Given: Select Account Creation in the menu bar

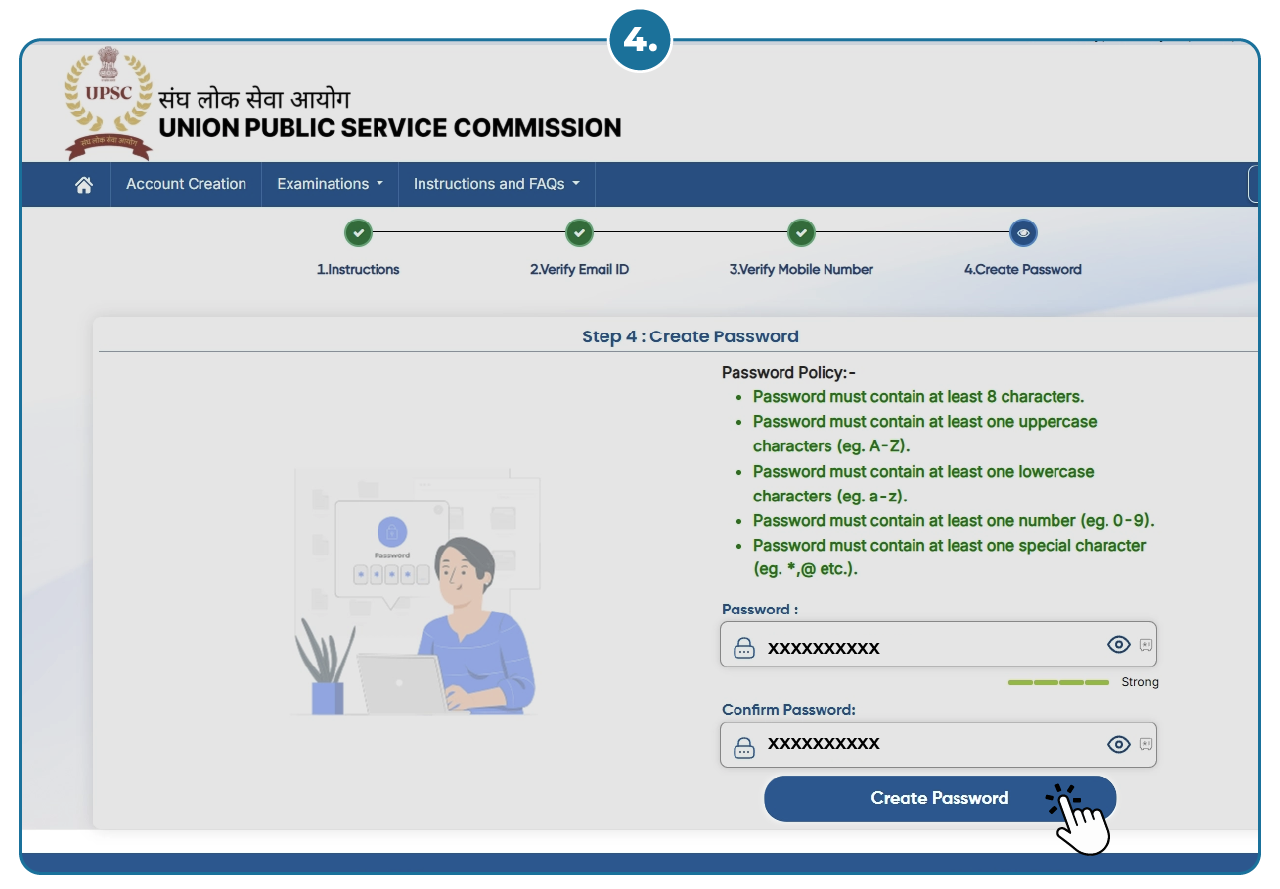Looking at the screenshot, I should [x=185, y=183].
